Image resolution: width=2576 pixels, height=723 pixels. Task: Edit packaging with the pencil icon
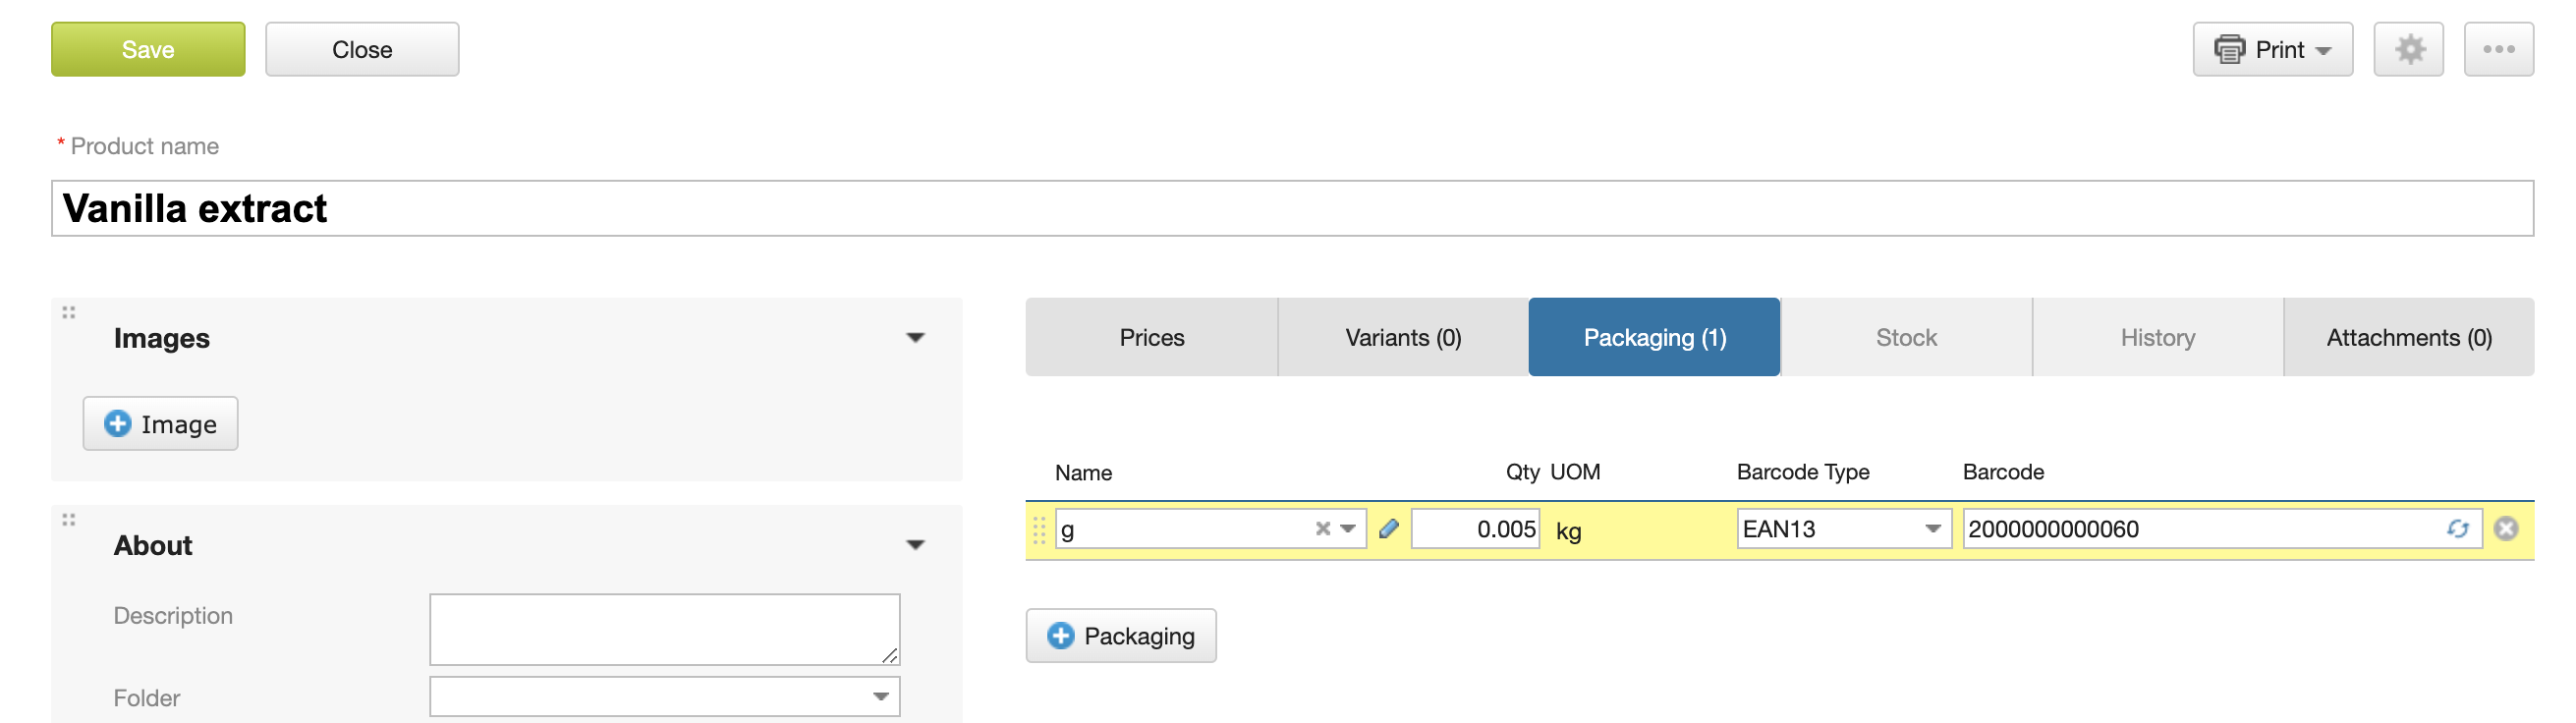point(1388,529)
